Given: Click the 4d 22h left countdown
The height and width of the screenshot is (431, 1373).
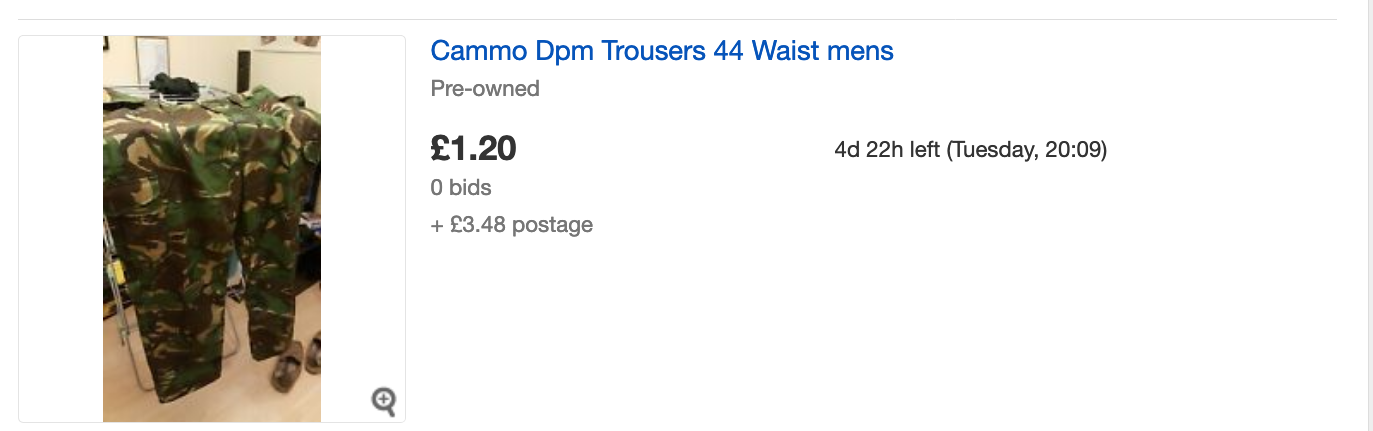Looking at the screenshot, I should (887, 150).
